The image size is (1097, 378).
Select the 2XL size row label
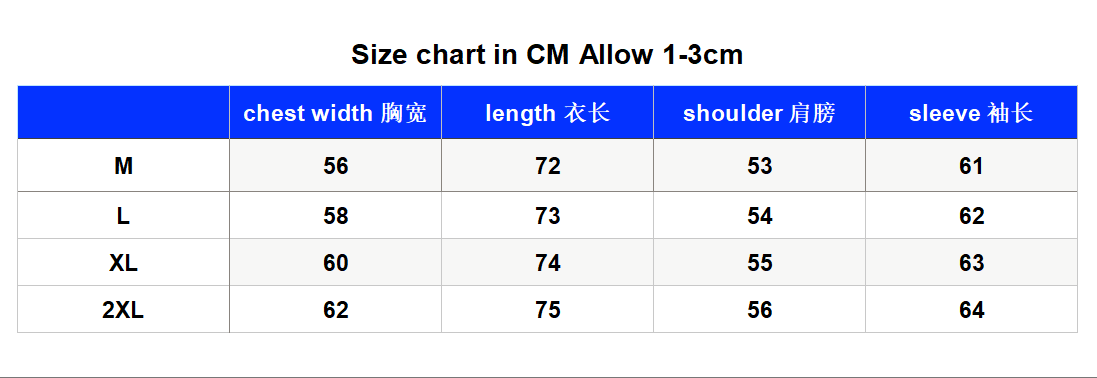tap(123, 310)
